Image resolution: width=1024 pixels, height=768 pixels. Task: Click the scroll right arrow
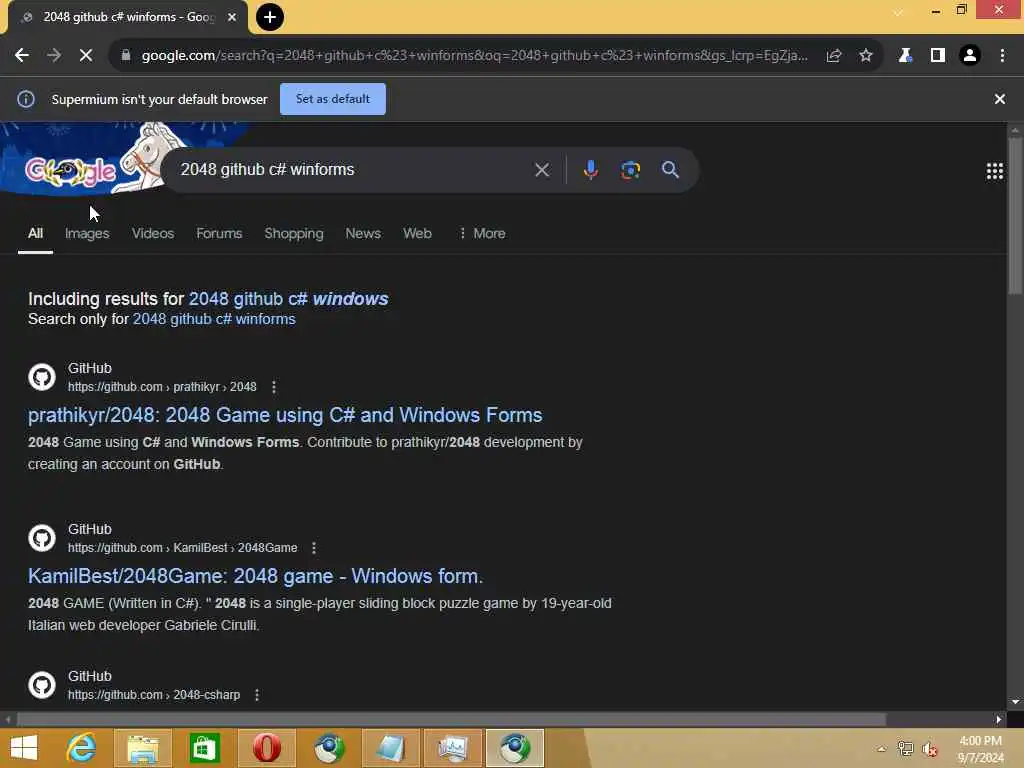tap(999, 719)
